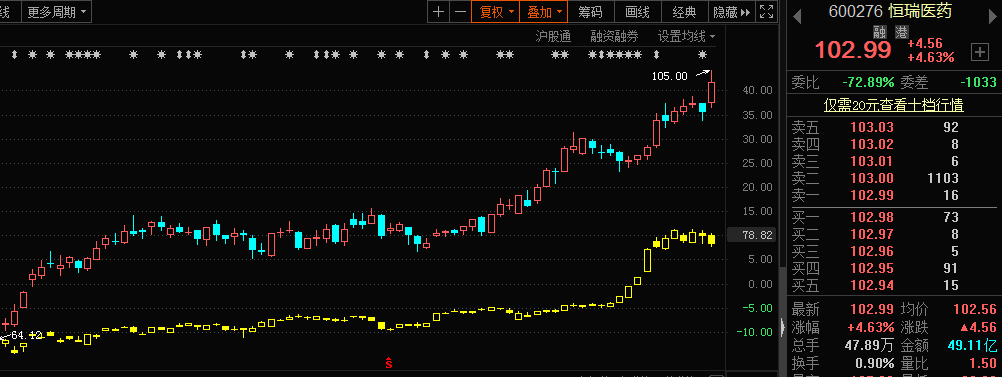Screen dimensions: 1002x377
Task: Select 买四 bid price 102.95
Action: click(x=872, y=269)
